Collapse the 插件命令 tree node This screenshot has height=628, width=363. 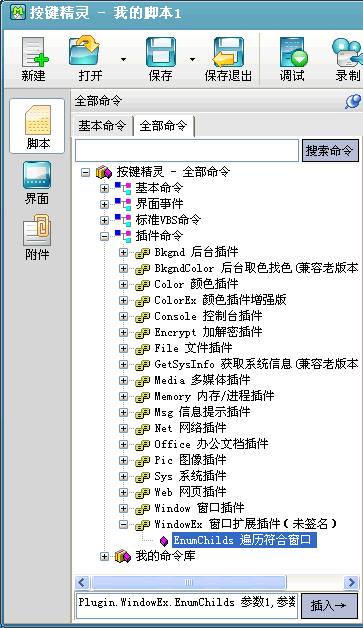pyautogui.click(x=104, y=236)
